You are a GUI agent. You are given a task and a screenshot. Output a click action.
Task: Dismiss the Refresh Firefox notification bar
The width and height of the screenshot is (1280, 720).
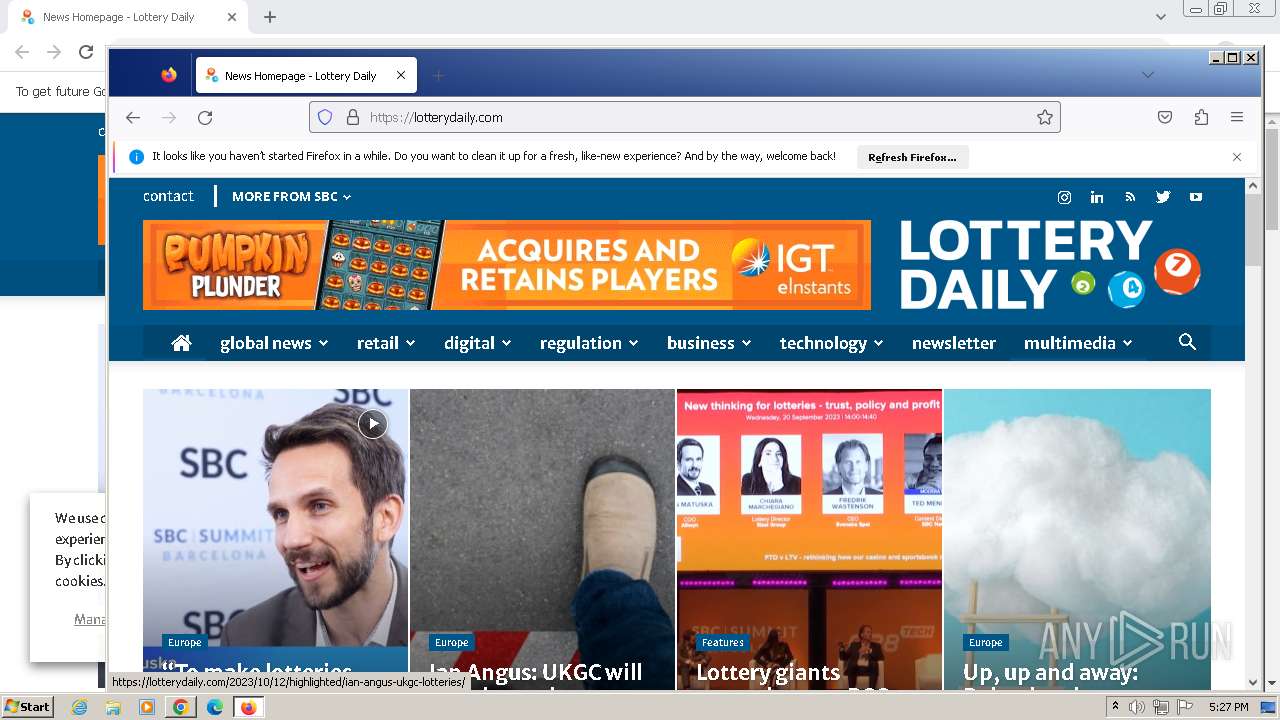click(x=1237, y=157)
